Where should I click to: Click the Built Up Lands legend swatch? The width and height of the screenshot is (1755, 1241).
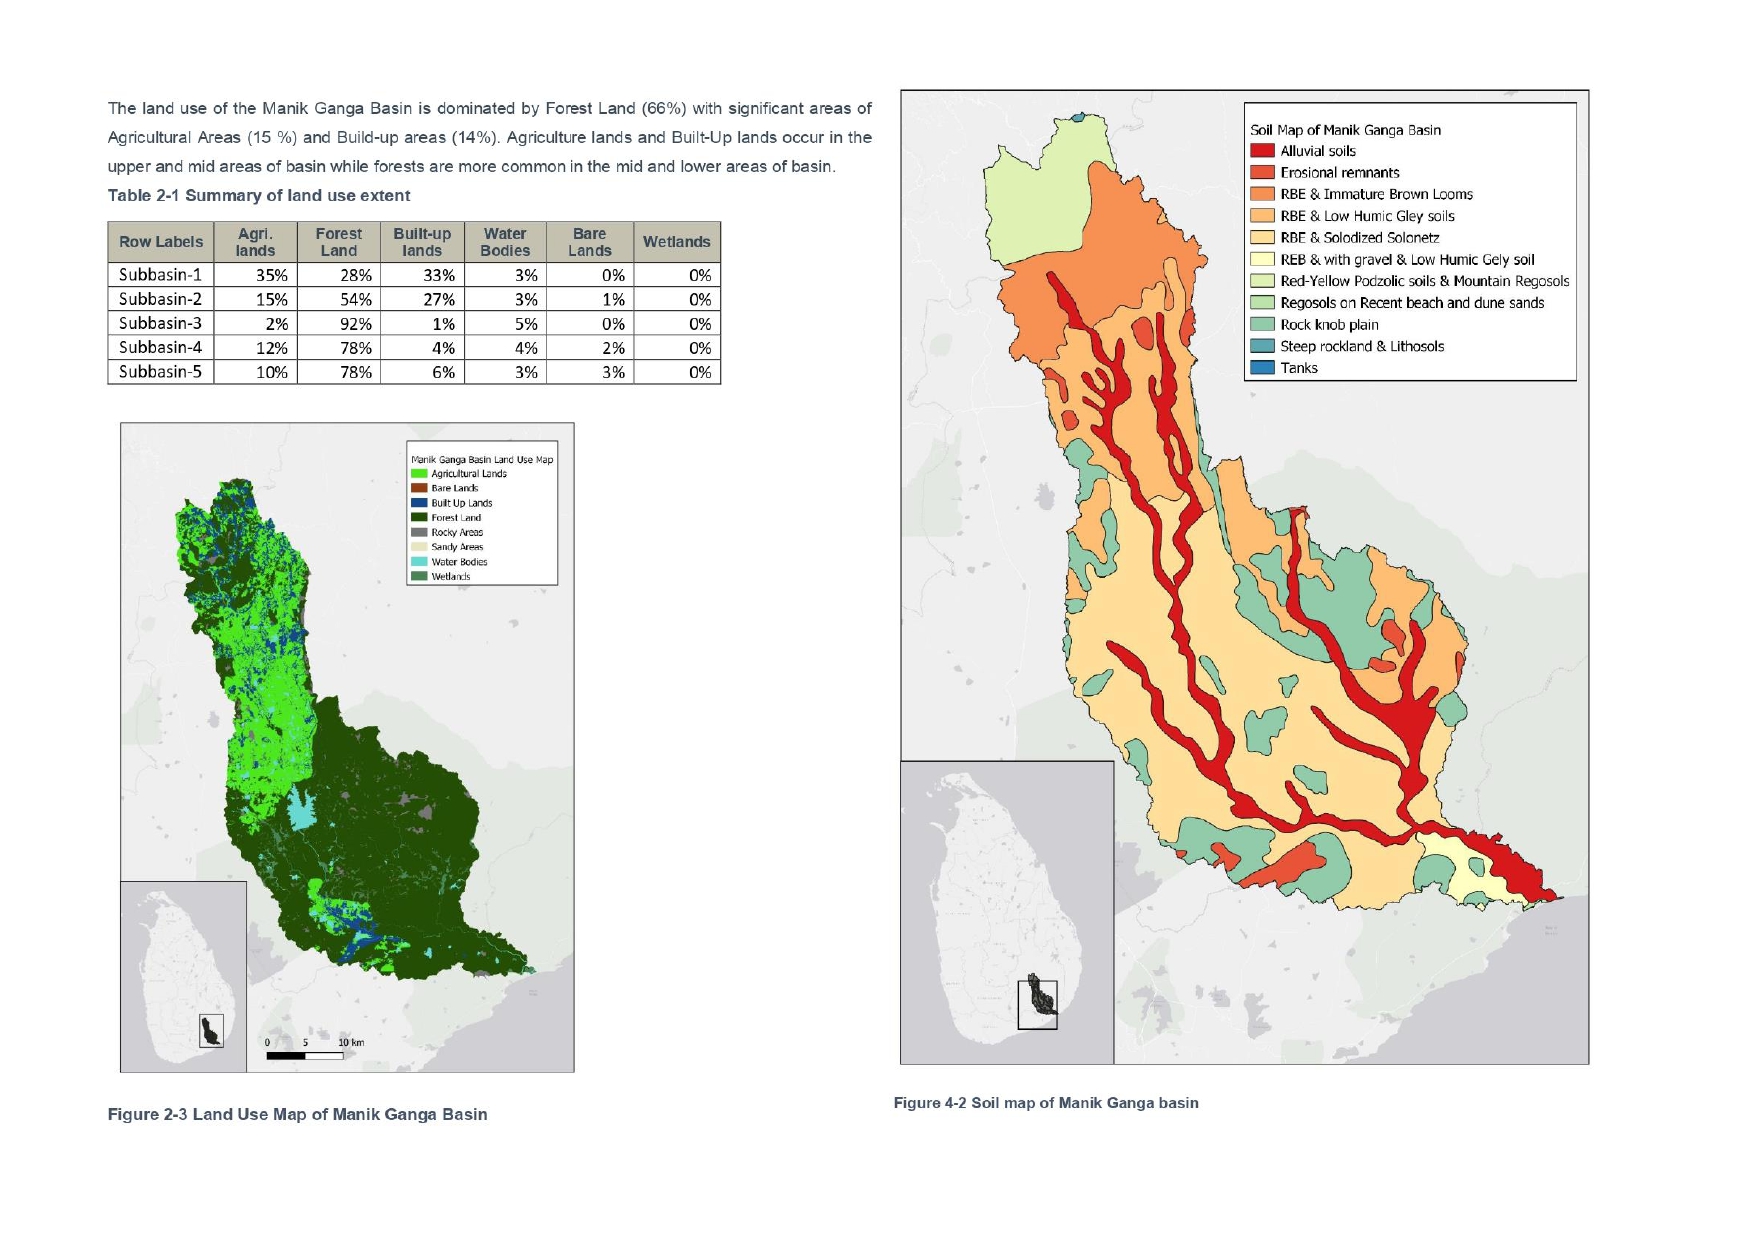click(419, 503)
